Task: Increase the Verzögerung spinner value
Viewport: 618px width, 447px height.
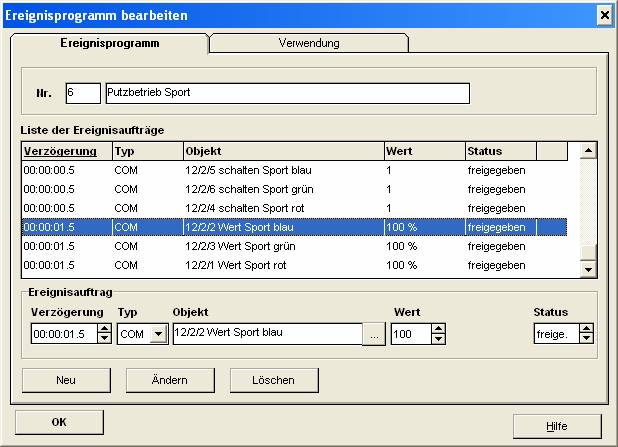Action: coord(104,330)
